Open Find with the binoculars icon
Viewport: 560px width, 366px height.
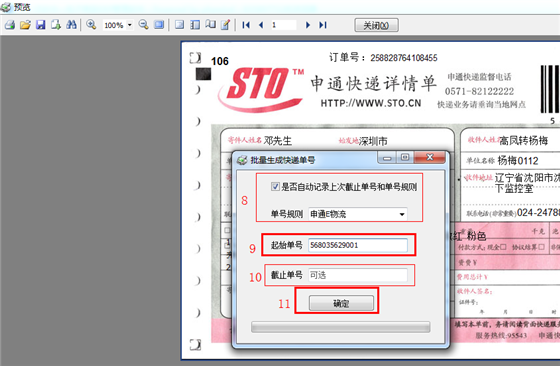71,25
